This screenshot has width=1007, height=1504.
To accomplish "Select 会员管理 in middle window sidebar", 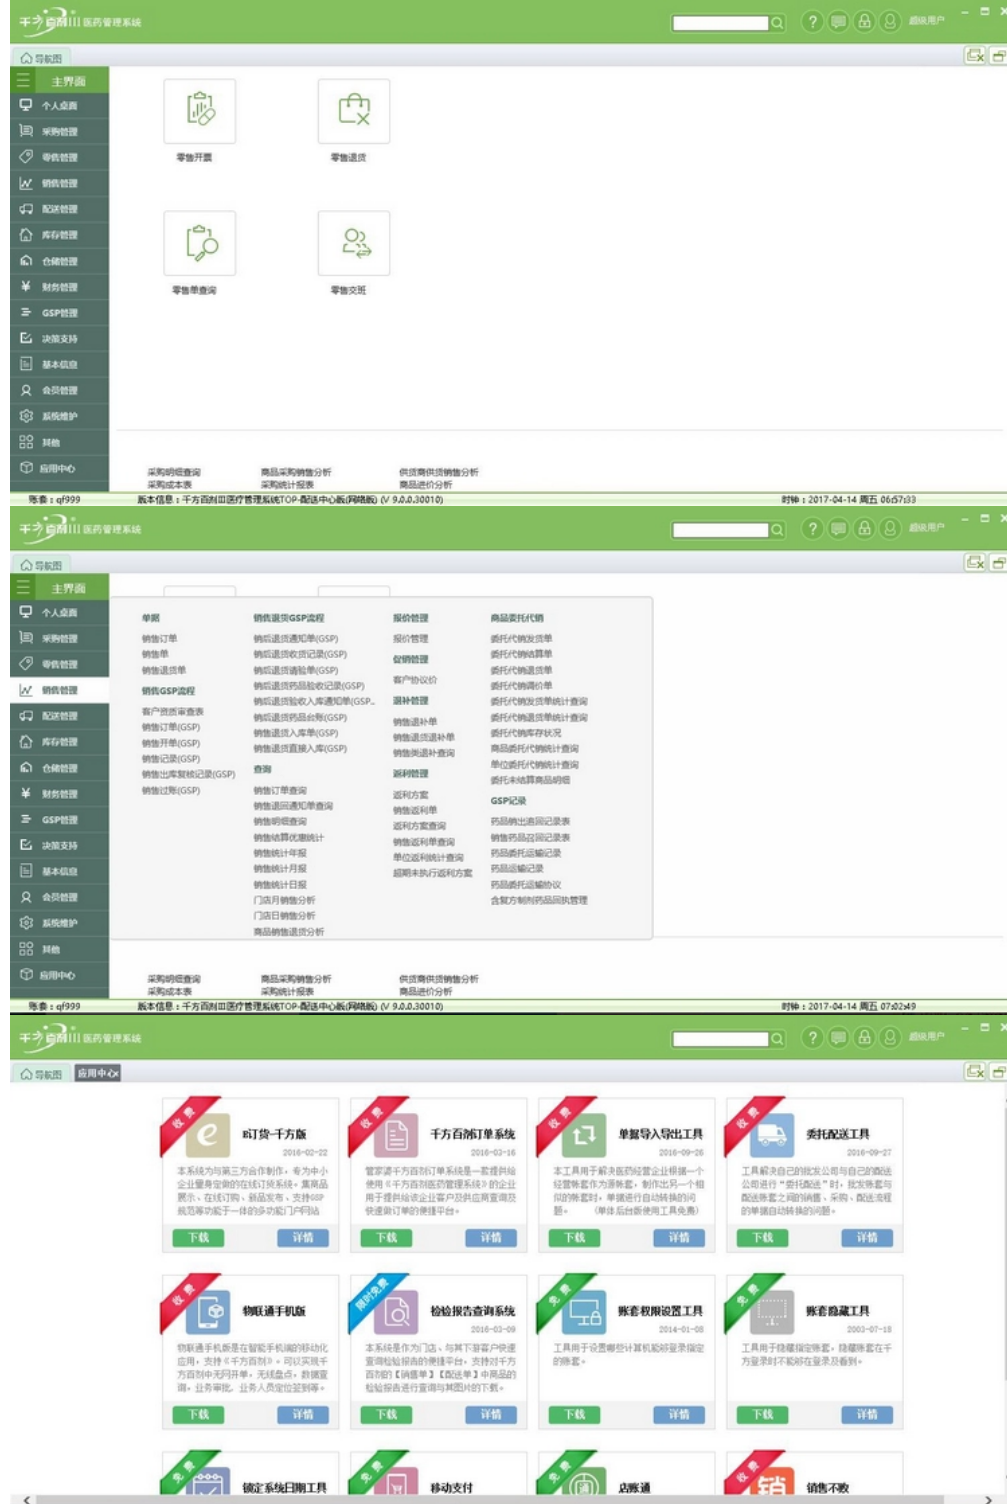I will pyautogui.click(x=59, y=898).
